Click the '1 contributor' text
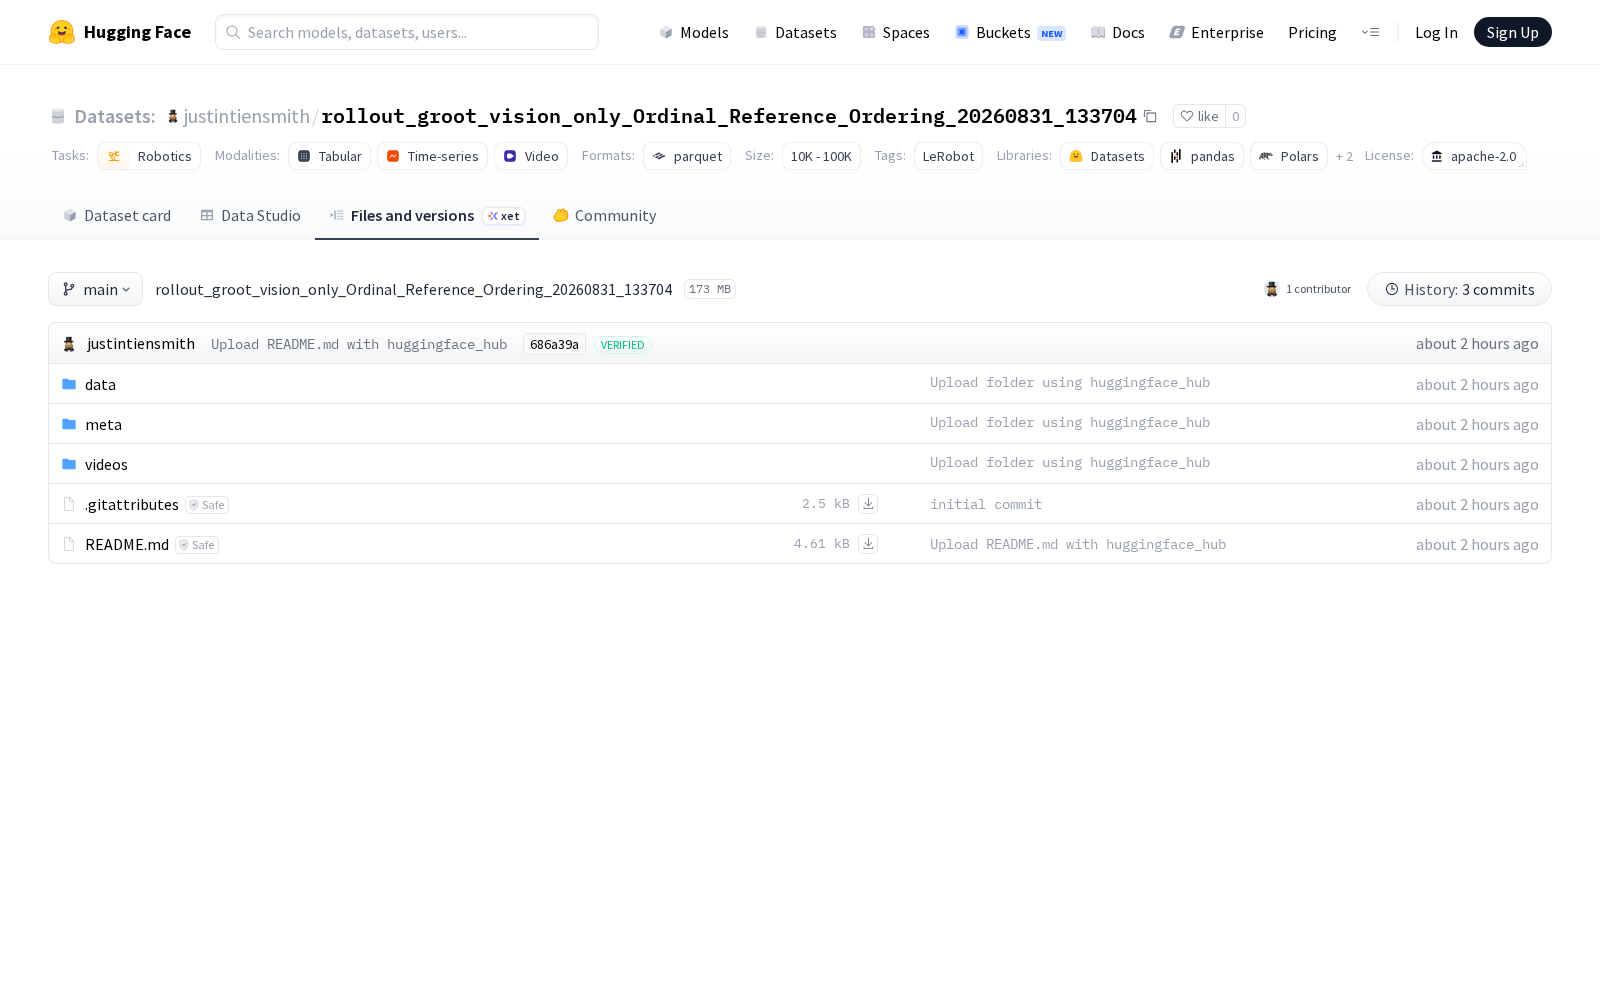Screen dimensions: 1600x1000 tap(1318, 289)
